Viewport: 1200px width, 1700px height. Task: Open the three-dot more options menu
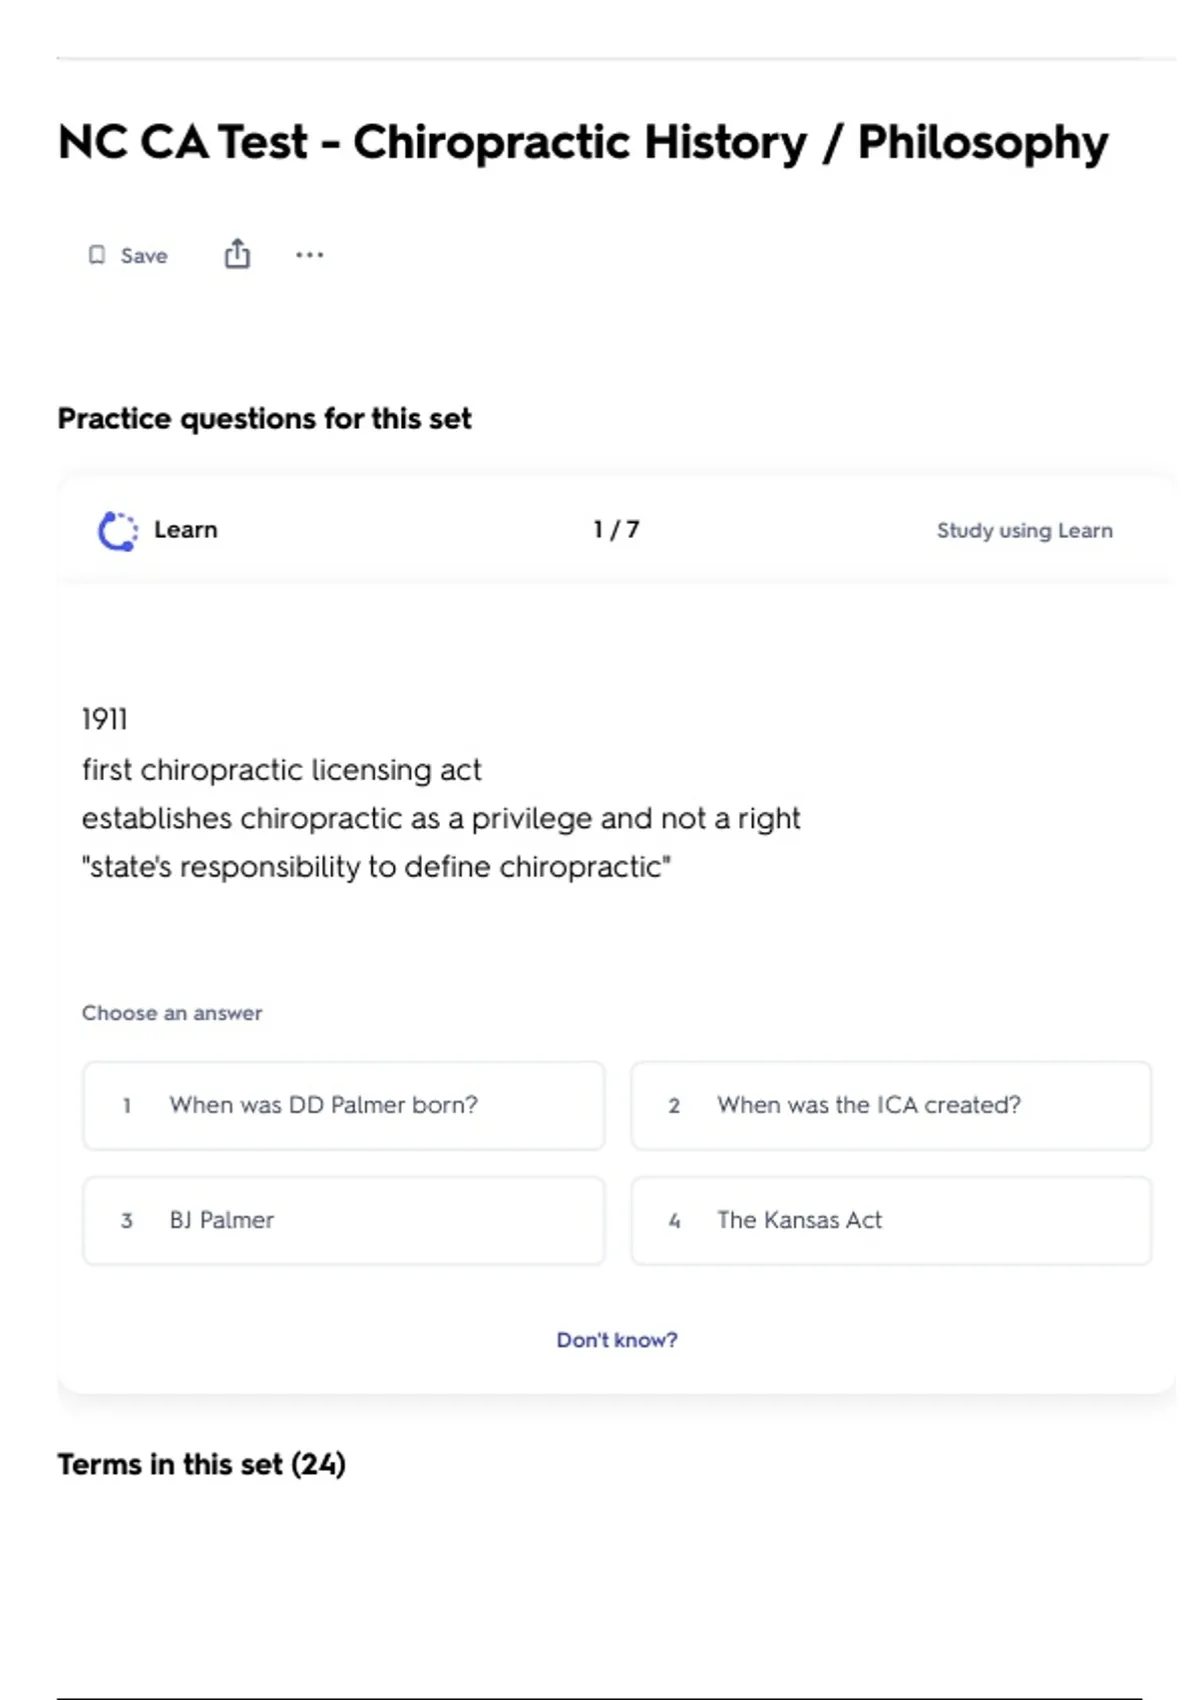(309, 255)
